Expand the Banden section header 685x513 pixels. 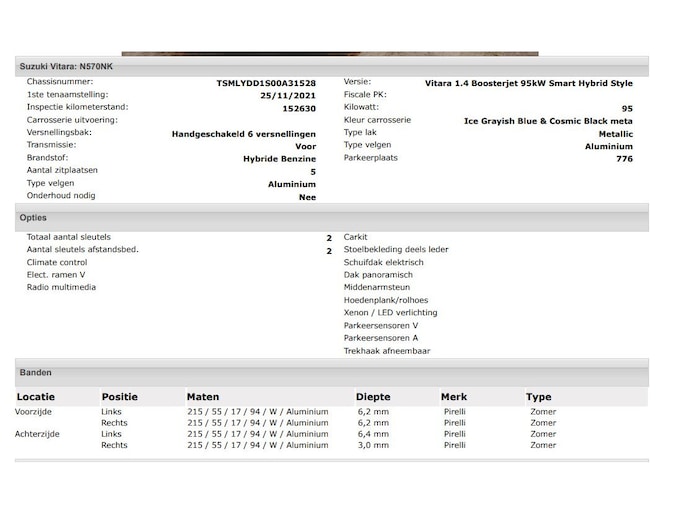coord(36,373)
